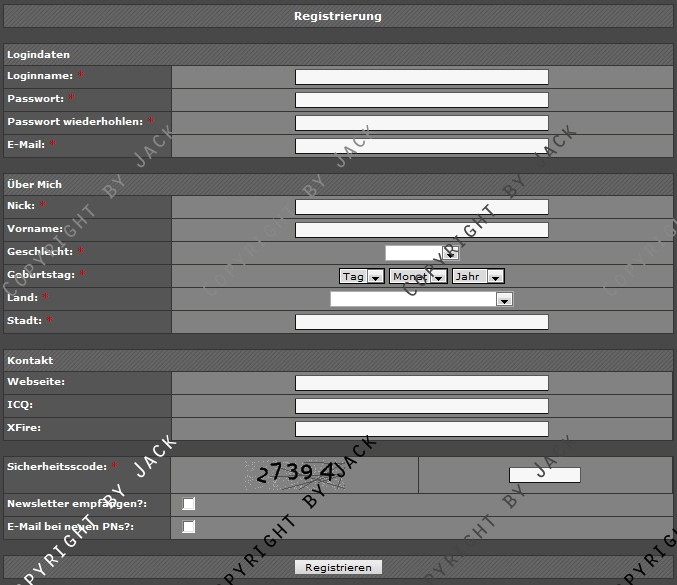Focus the Webseite text field
Viewport: 677px width, 585px height.
point(421,383)
